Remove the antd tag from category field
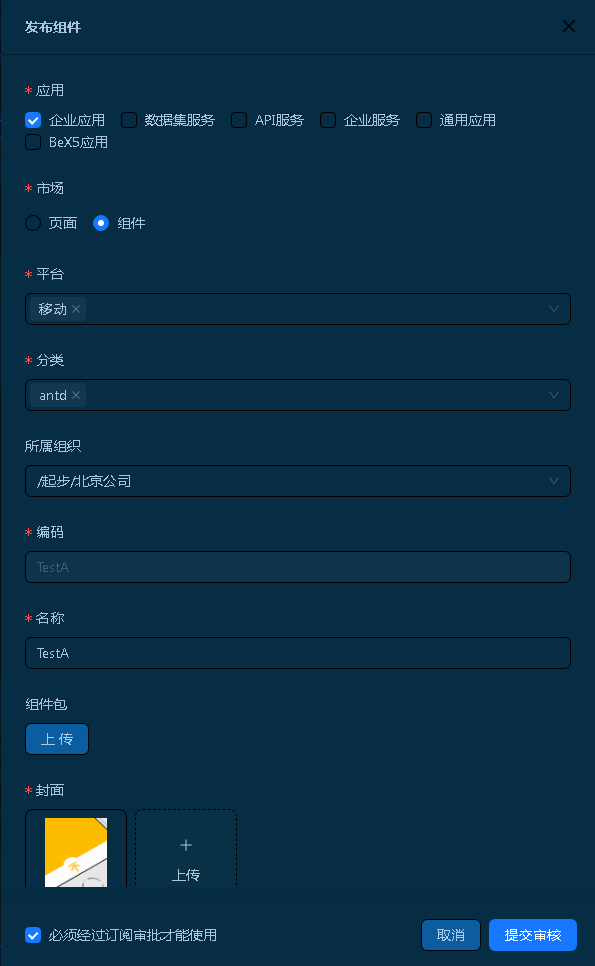The width and height of the screenshot is (595, 966). coord(76,395)
